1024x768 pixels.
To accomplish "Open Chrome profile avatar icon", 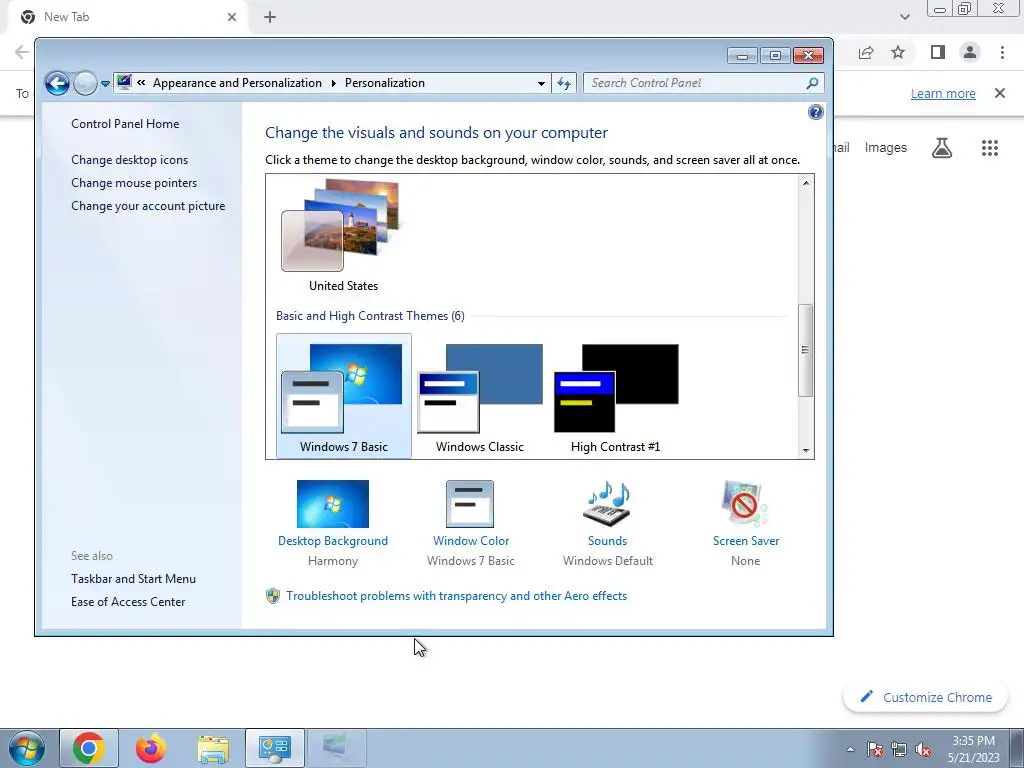I will tap(970, 52).
